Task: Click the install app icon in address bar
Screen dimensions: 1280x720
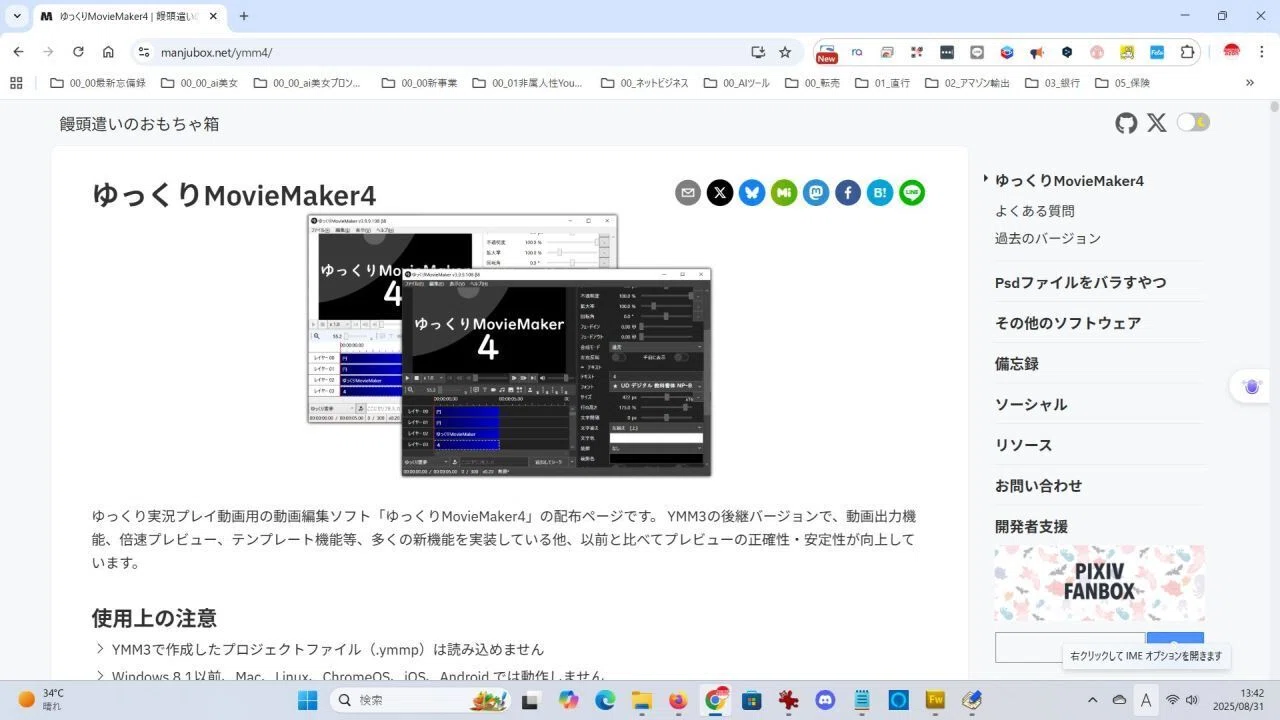Action: pyautogui.click(x=758, y=52)
